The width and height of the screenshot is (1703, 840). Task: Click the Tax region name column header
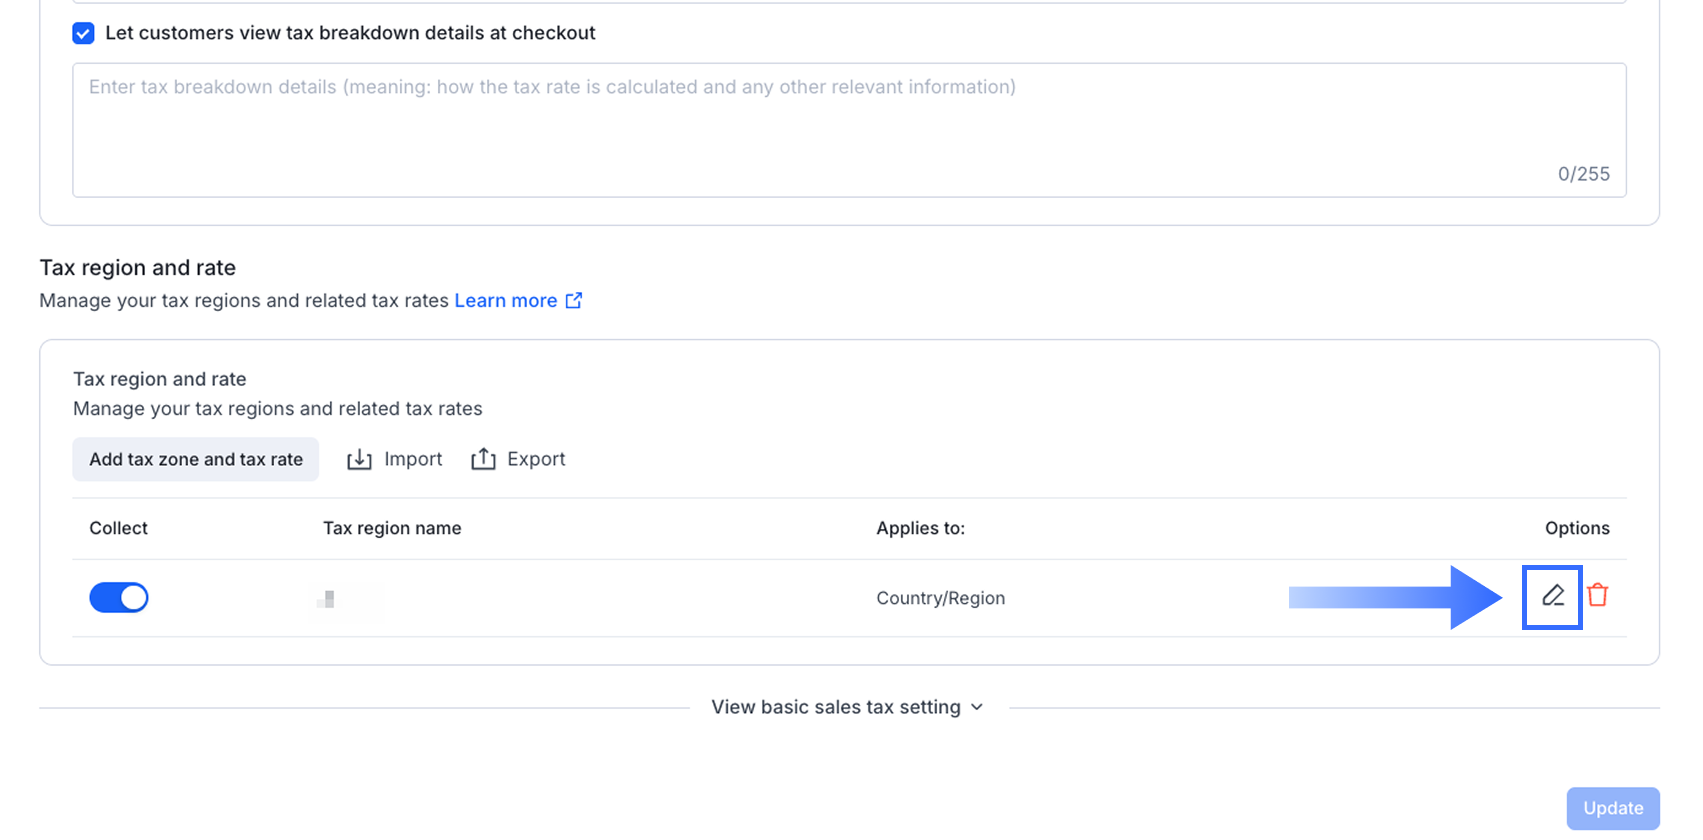click(392, 528)
